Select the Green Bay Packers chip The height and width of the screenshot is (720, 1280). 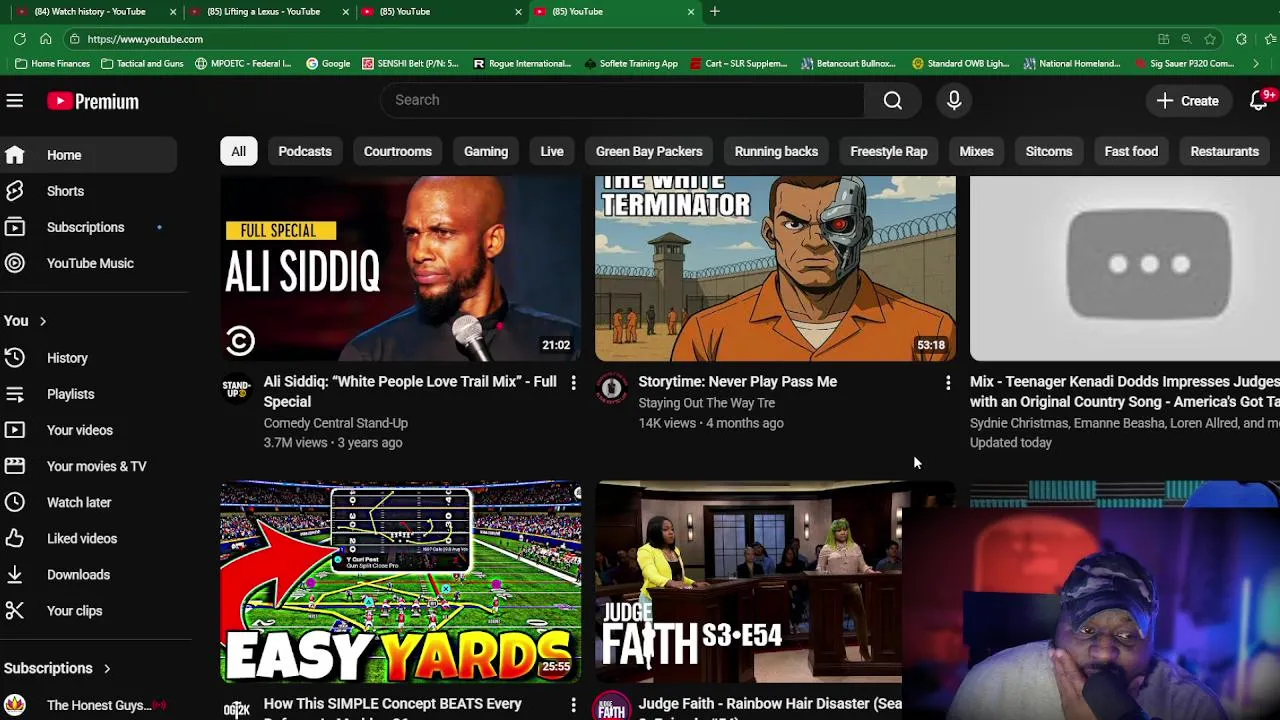[x=649, y=151]
